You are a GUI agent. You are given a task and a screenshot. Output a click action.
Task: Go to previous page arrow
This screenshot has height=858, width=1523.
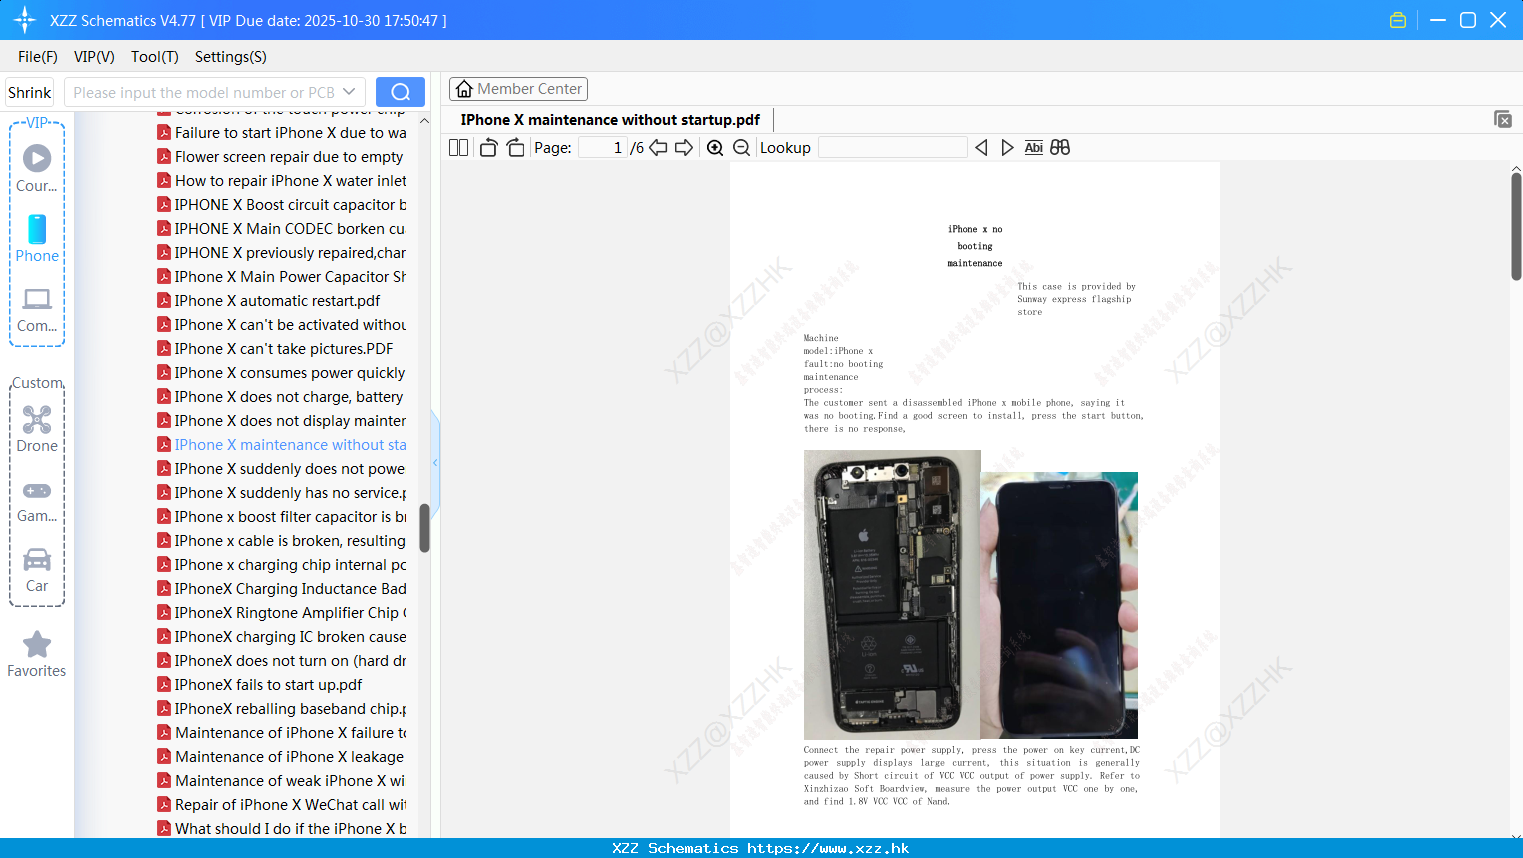point(658,148)
